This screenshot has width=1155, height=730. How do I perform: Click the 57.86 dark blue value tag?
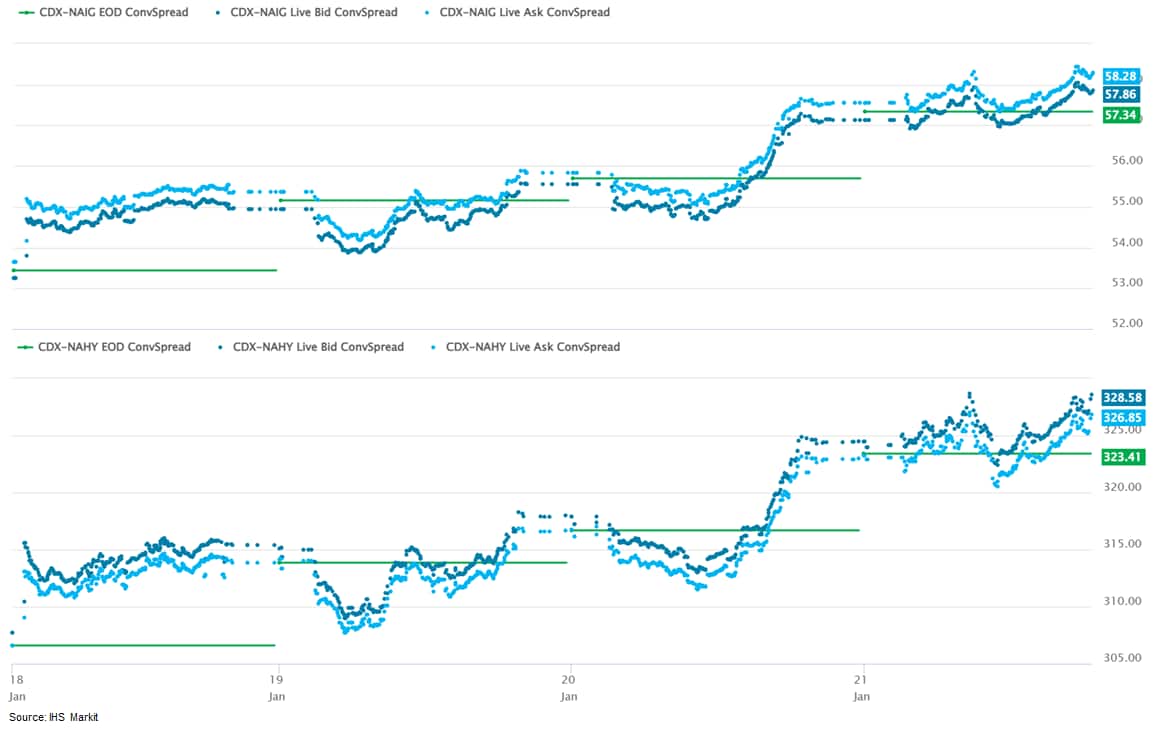pyautogui.click(x=1119, y=94)
